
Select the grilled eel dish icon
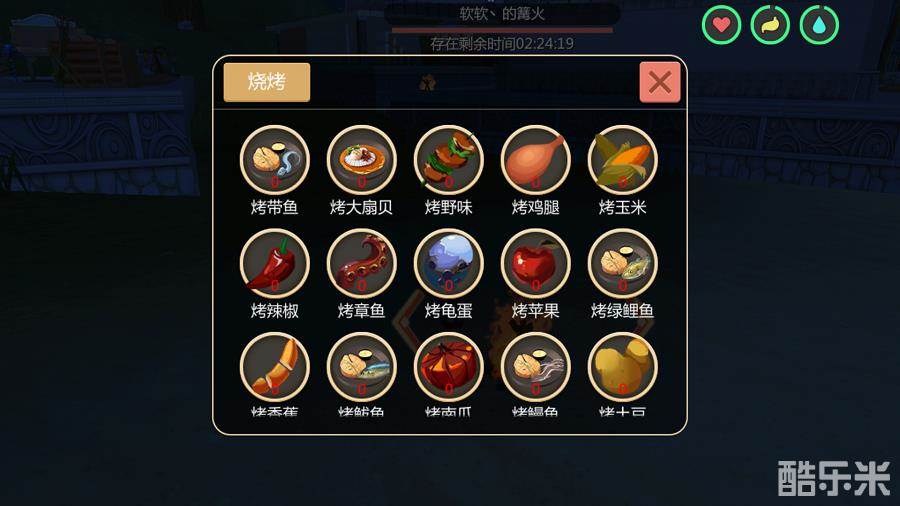tap(536, 367)
